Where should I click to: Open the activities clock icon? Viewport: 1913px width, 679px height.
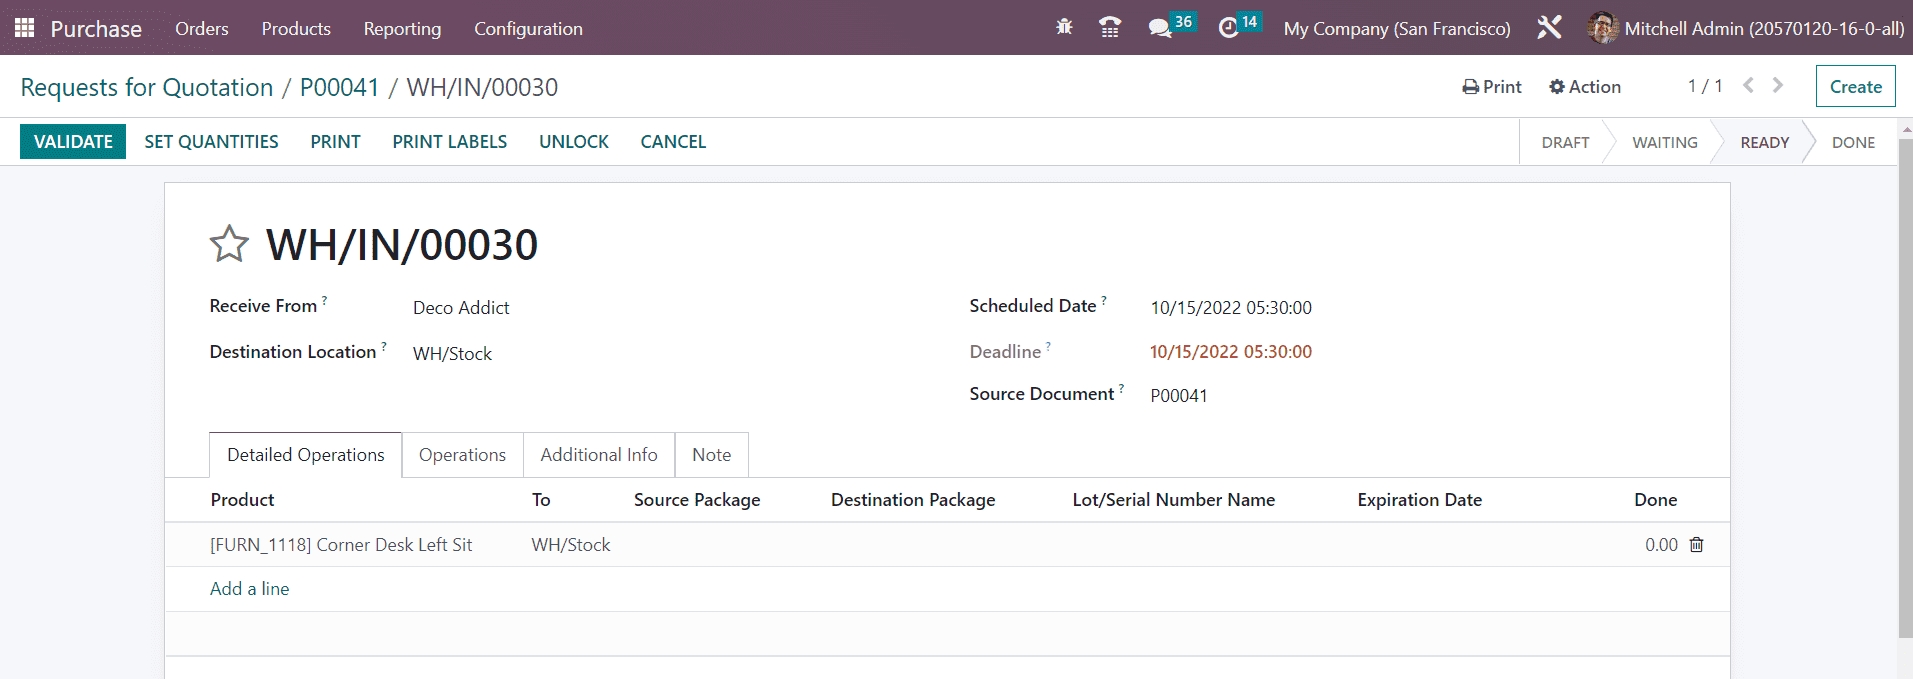pos(1228,28)
